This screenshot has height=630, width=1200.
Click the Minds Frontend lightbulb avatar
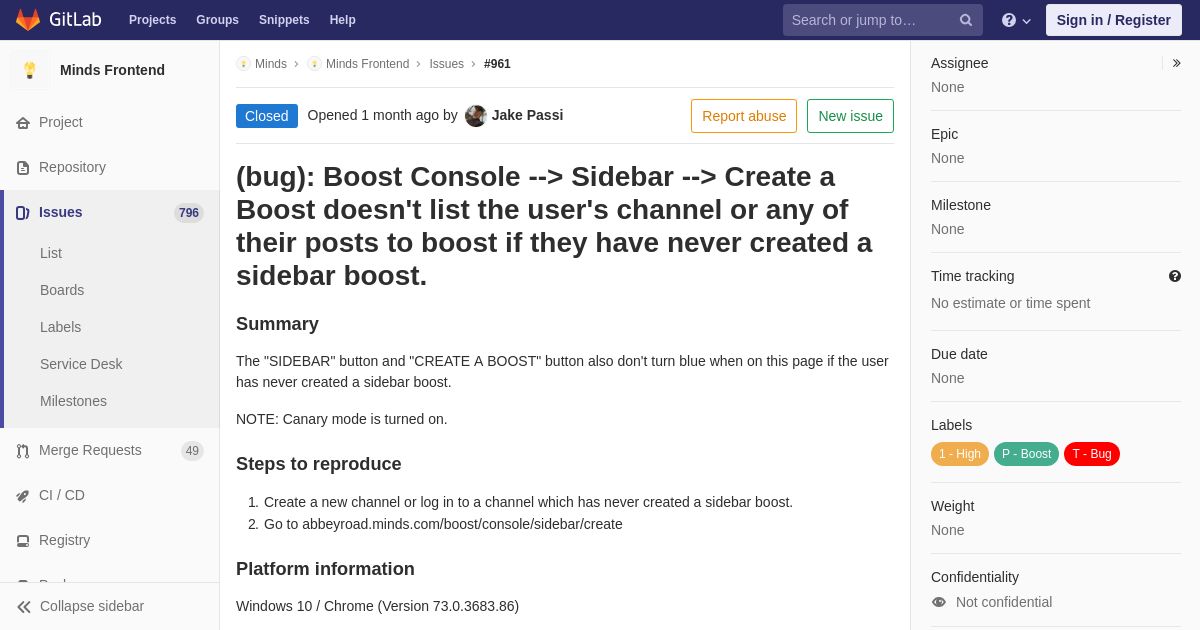click(30, 70)
